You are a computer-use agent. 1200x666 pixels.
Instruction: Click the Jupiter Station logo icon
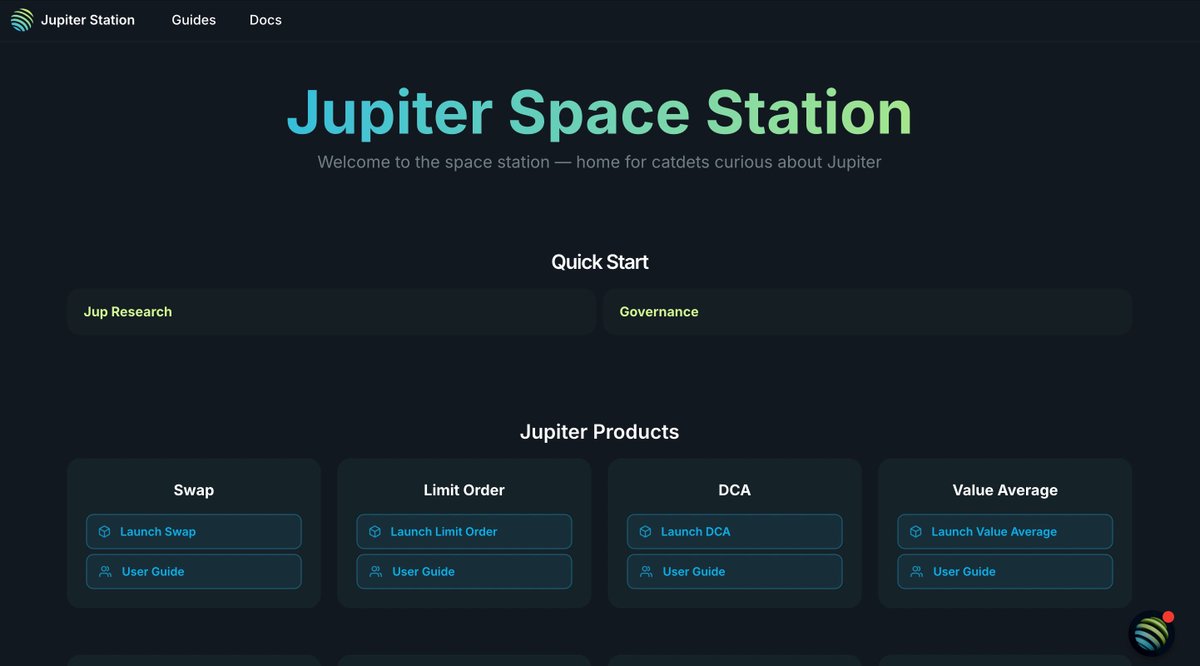point(22,20)
